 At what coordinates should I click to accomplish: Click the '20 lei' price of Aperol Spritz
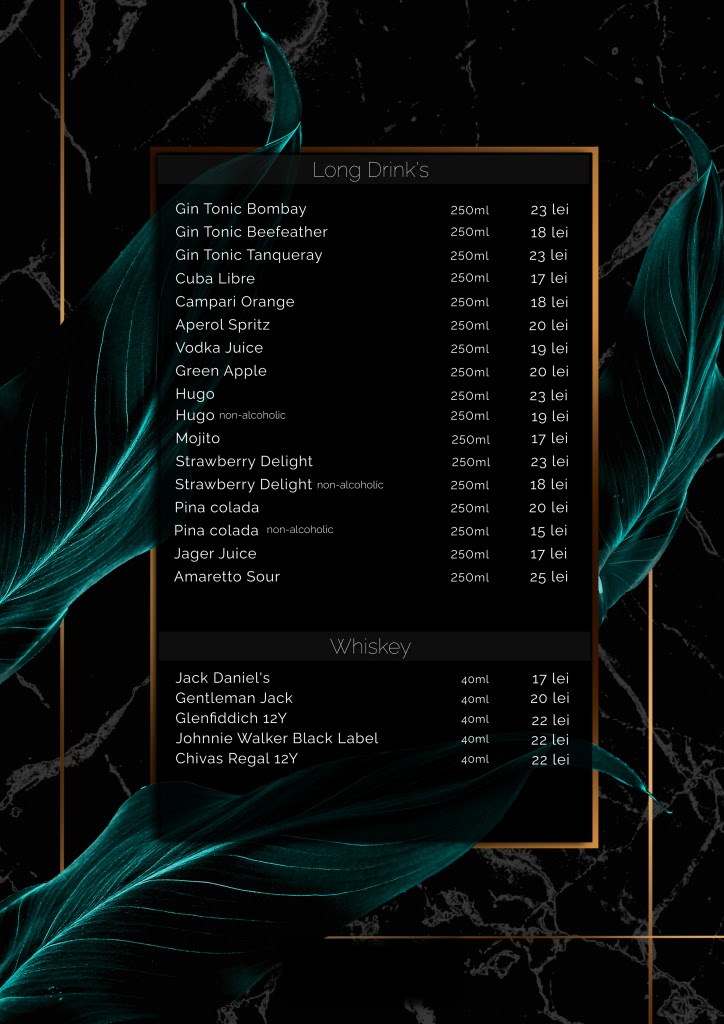[x=549, y=325]
